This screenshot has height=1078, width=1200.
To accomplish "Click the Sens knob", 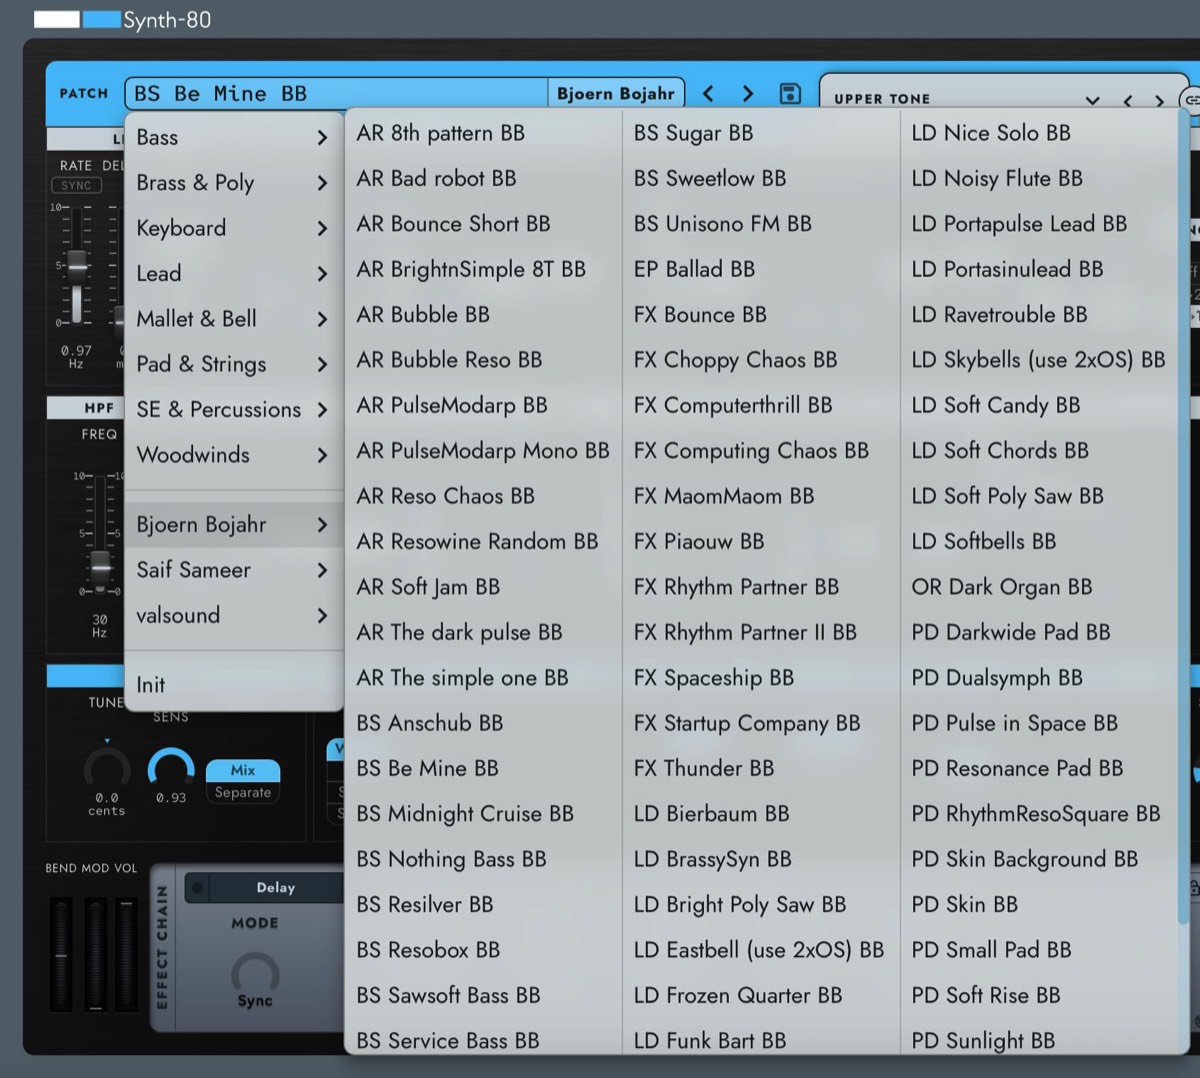I will pos(171,769).
